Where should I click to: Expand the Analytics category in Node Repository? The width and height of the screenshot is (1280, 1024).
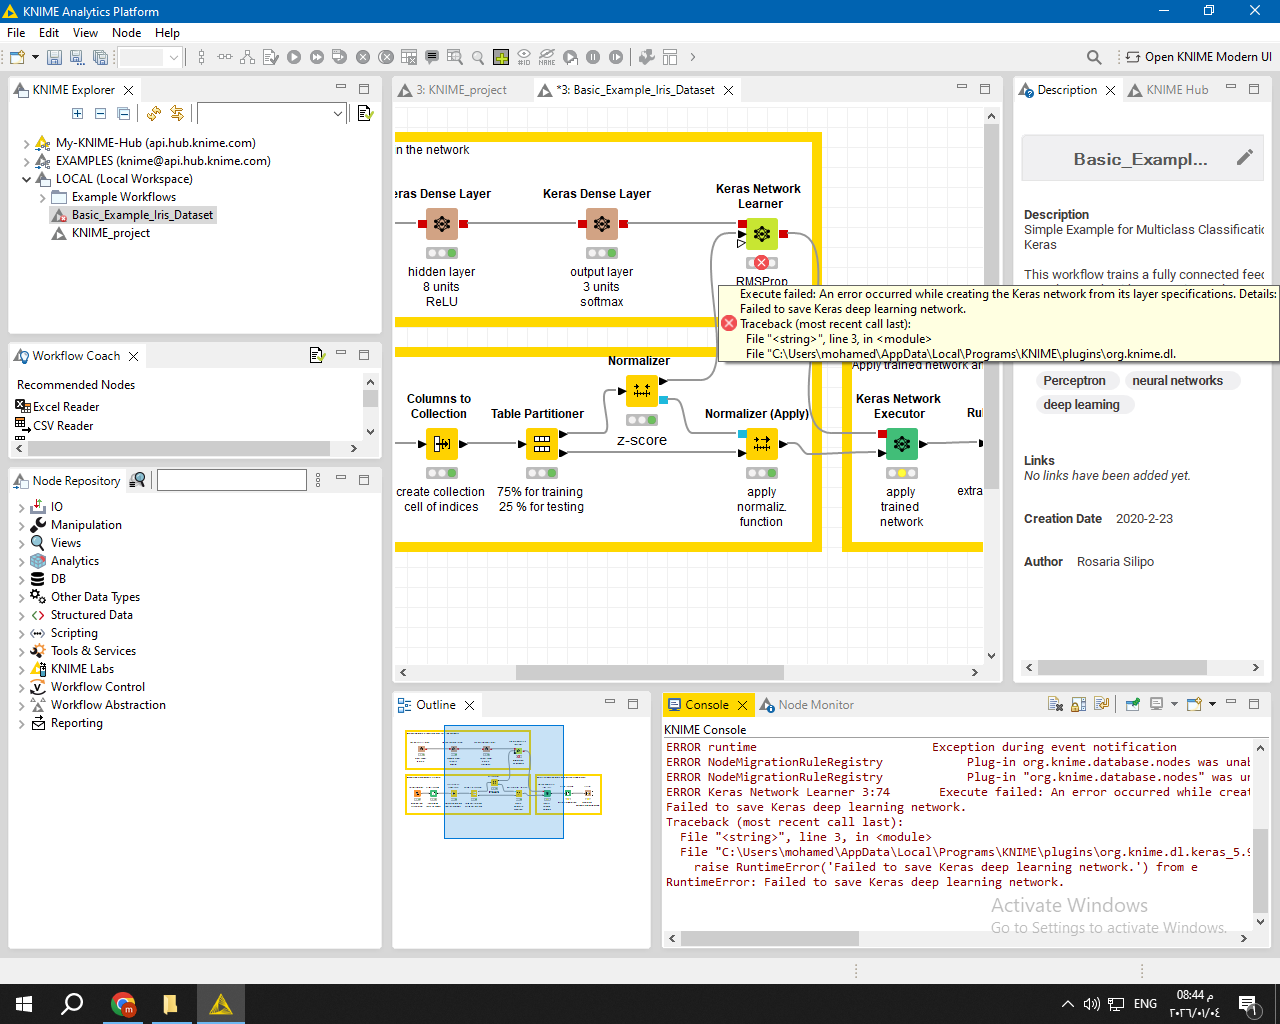pyautogui.click(x=22, y=562)
